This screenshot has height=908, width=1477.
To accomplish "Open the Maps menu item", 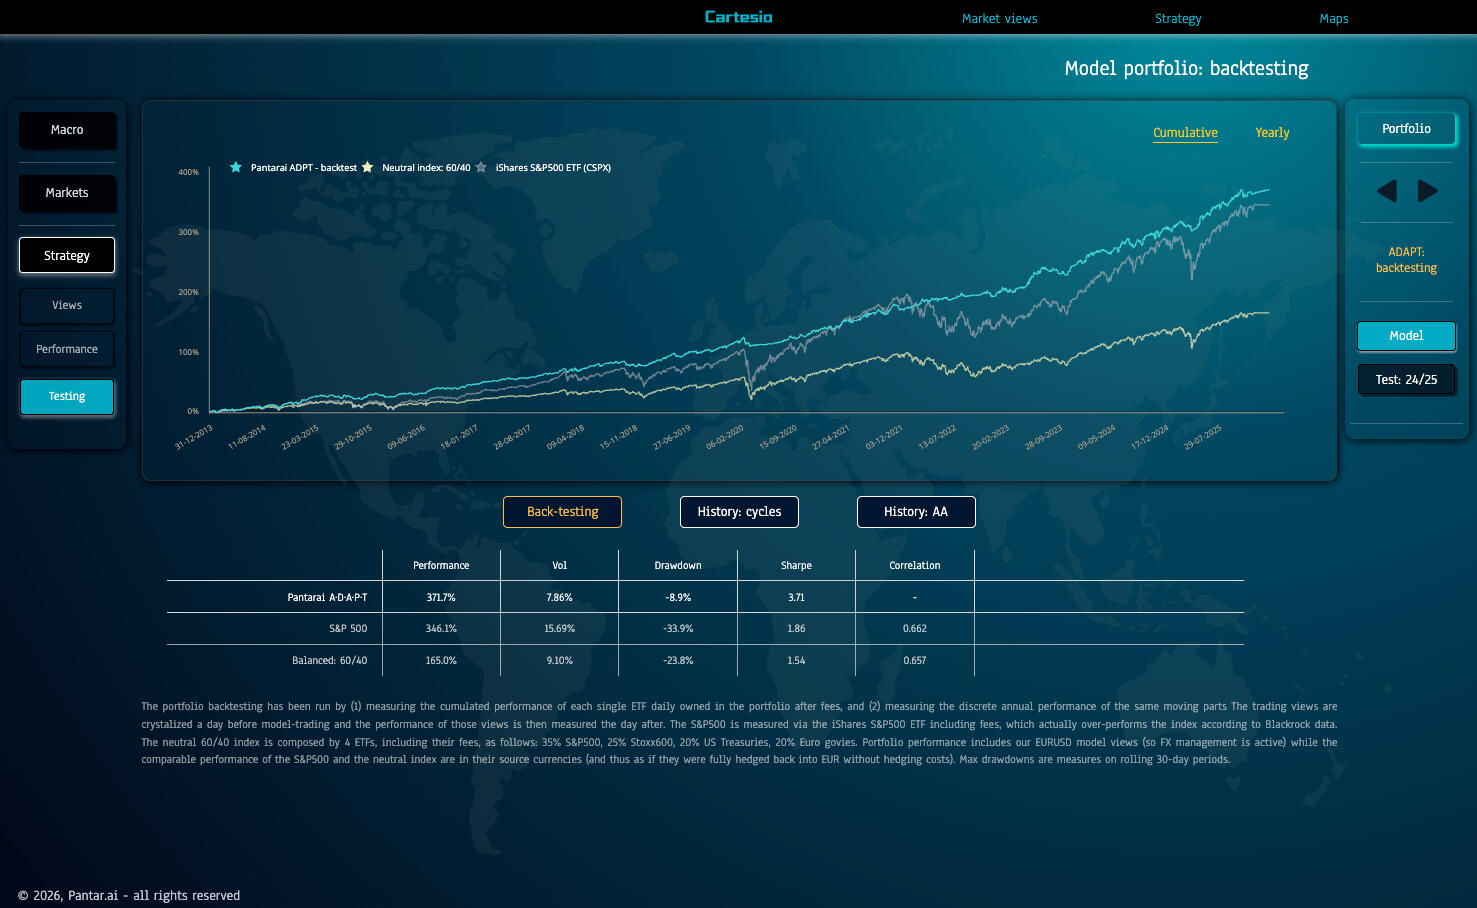I will [x=1333, y=19].
